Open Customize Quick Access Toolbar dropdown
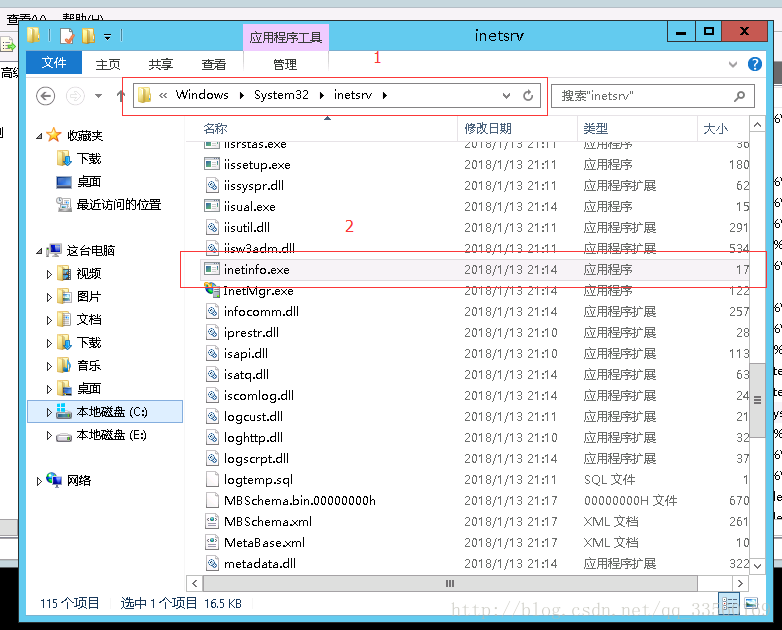This screenshot has width=782, height=630. 107,36
